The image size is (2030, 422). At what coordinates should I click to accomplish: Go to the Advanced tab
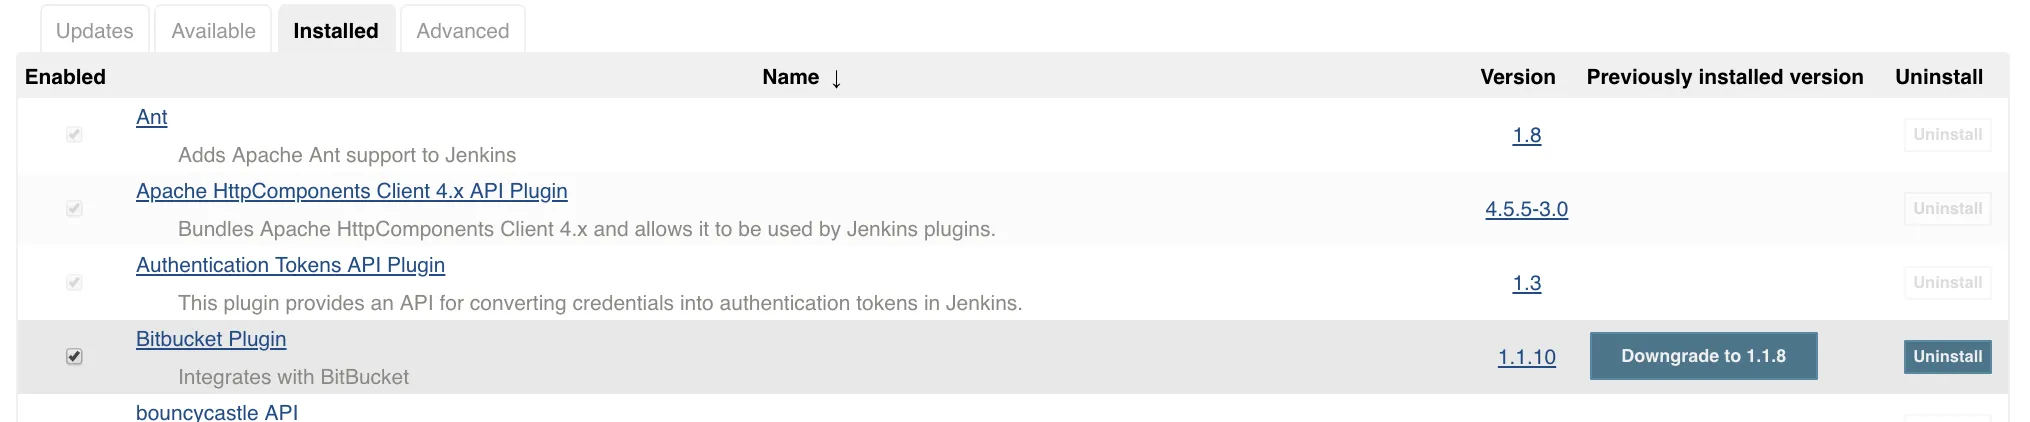pos(462,31)
